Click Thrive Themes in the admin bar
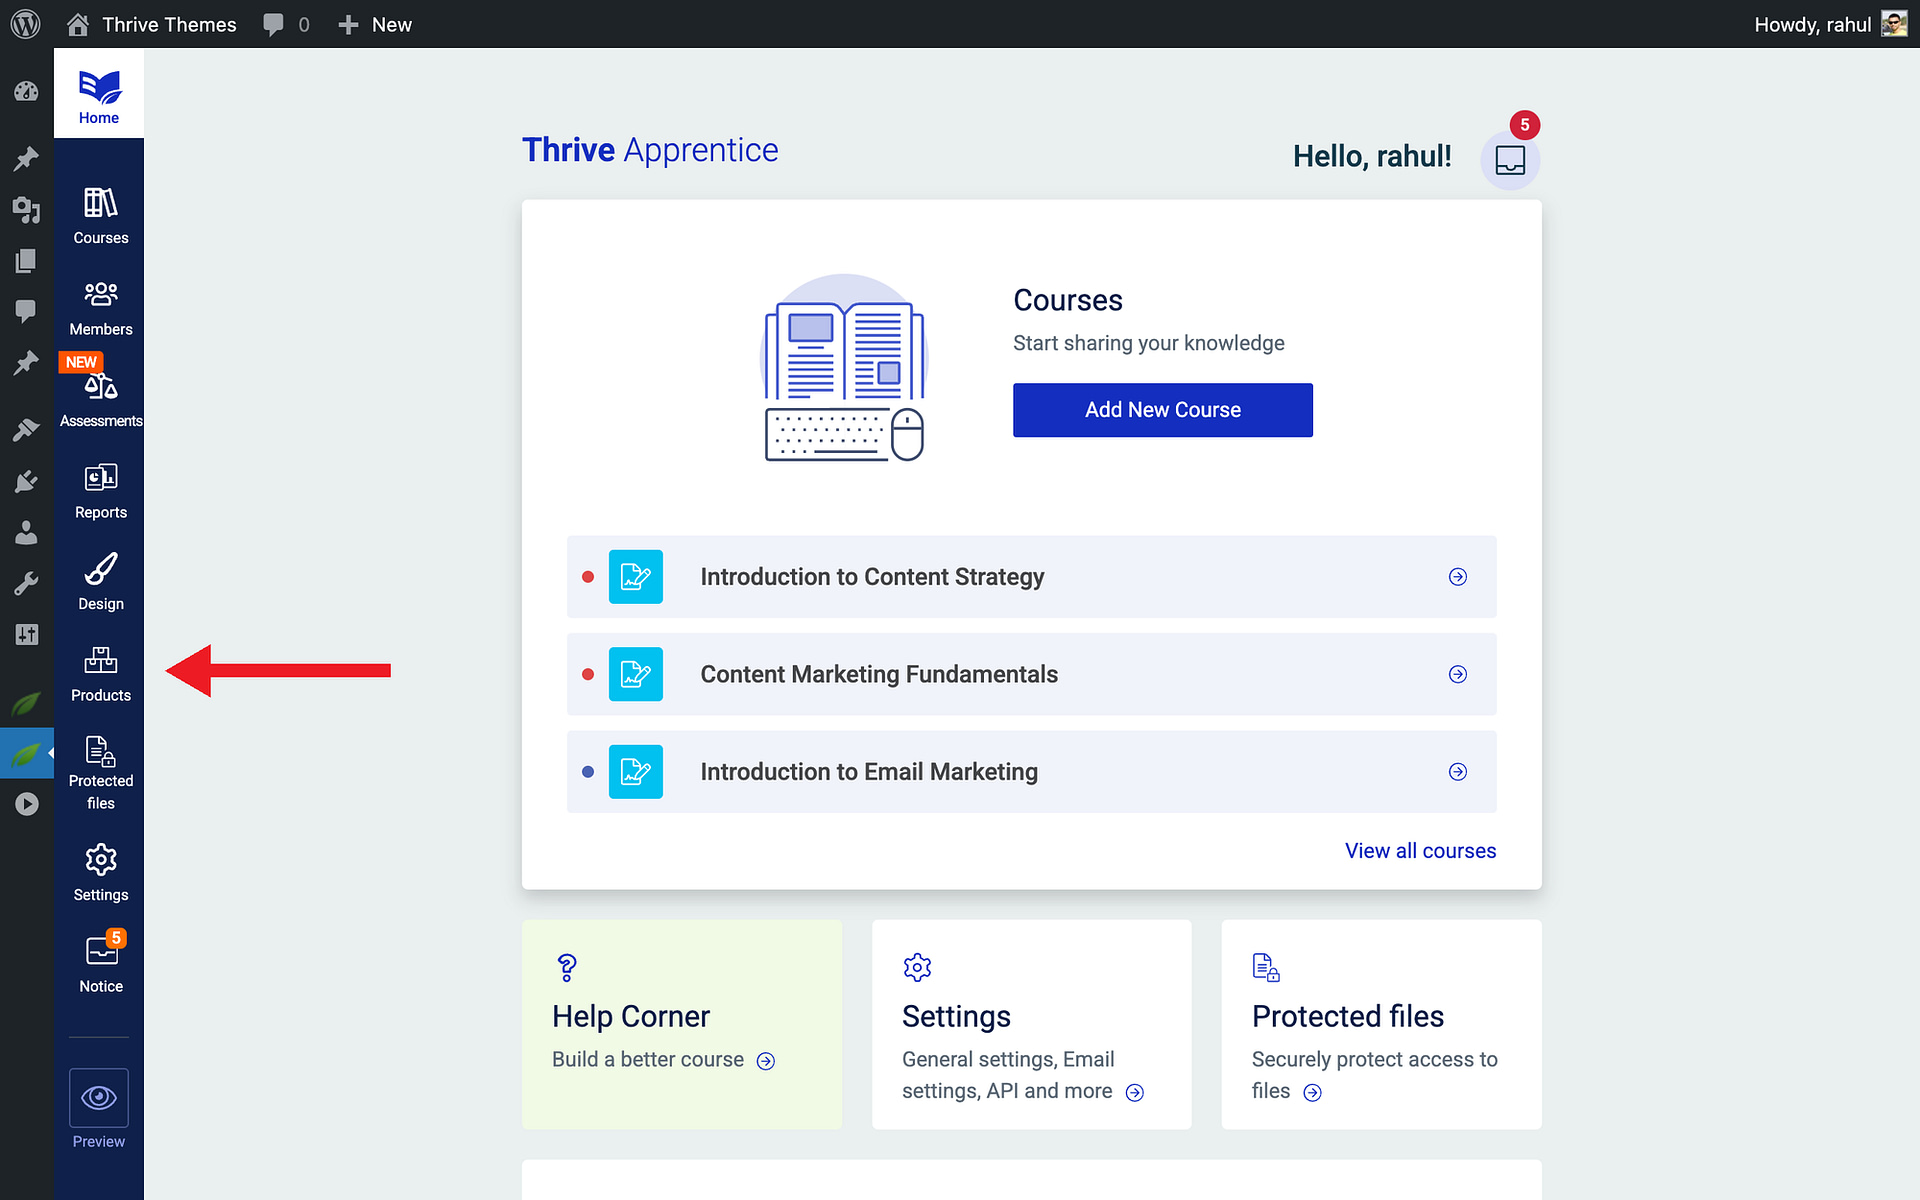 click(168, 24)
